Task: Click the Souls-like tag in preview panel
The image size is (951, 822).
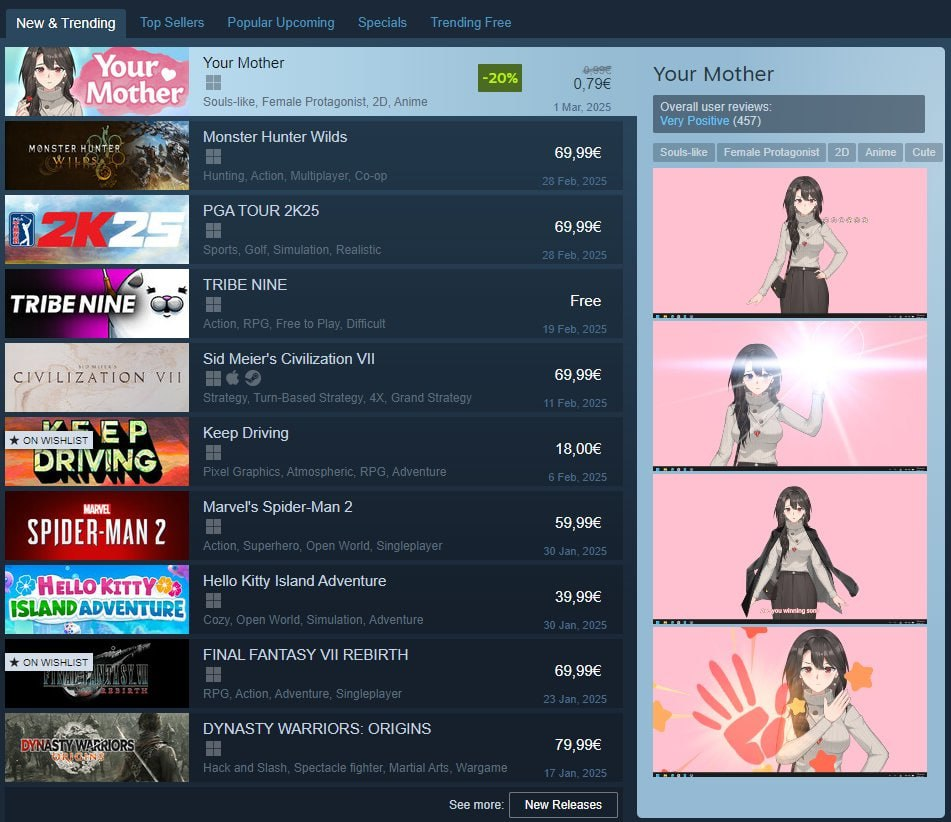Action: click(684, 152)
